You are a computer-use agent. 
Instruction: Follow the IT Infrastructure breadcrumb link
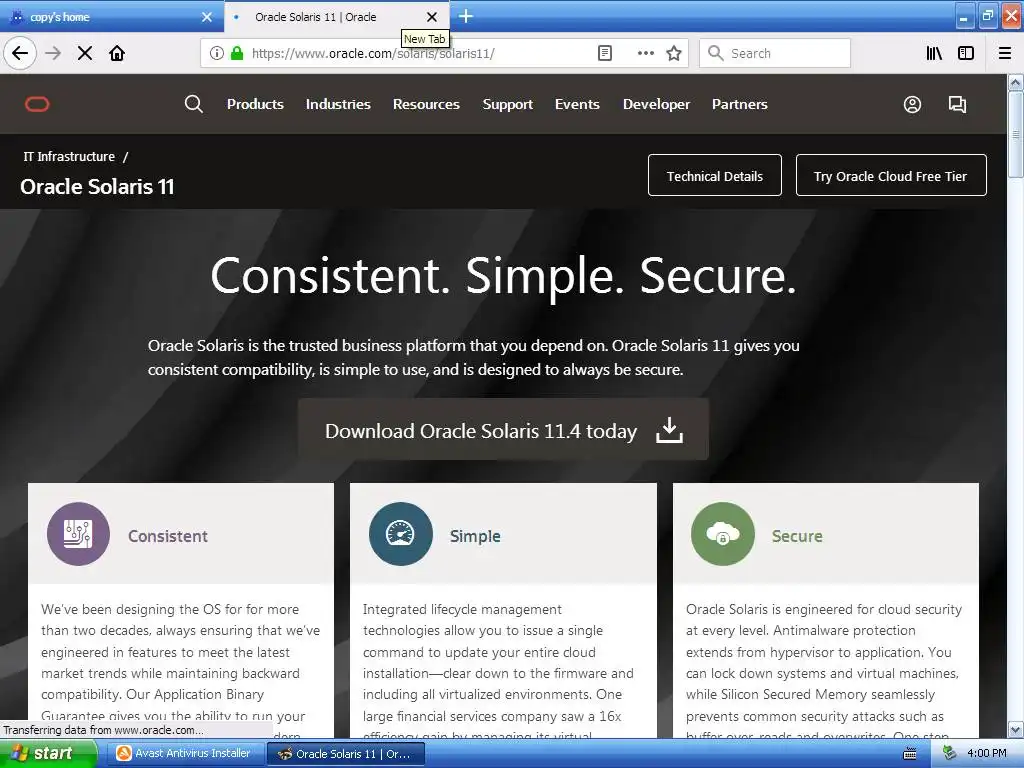pyautogui.click(x=69, y=157)
